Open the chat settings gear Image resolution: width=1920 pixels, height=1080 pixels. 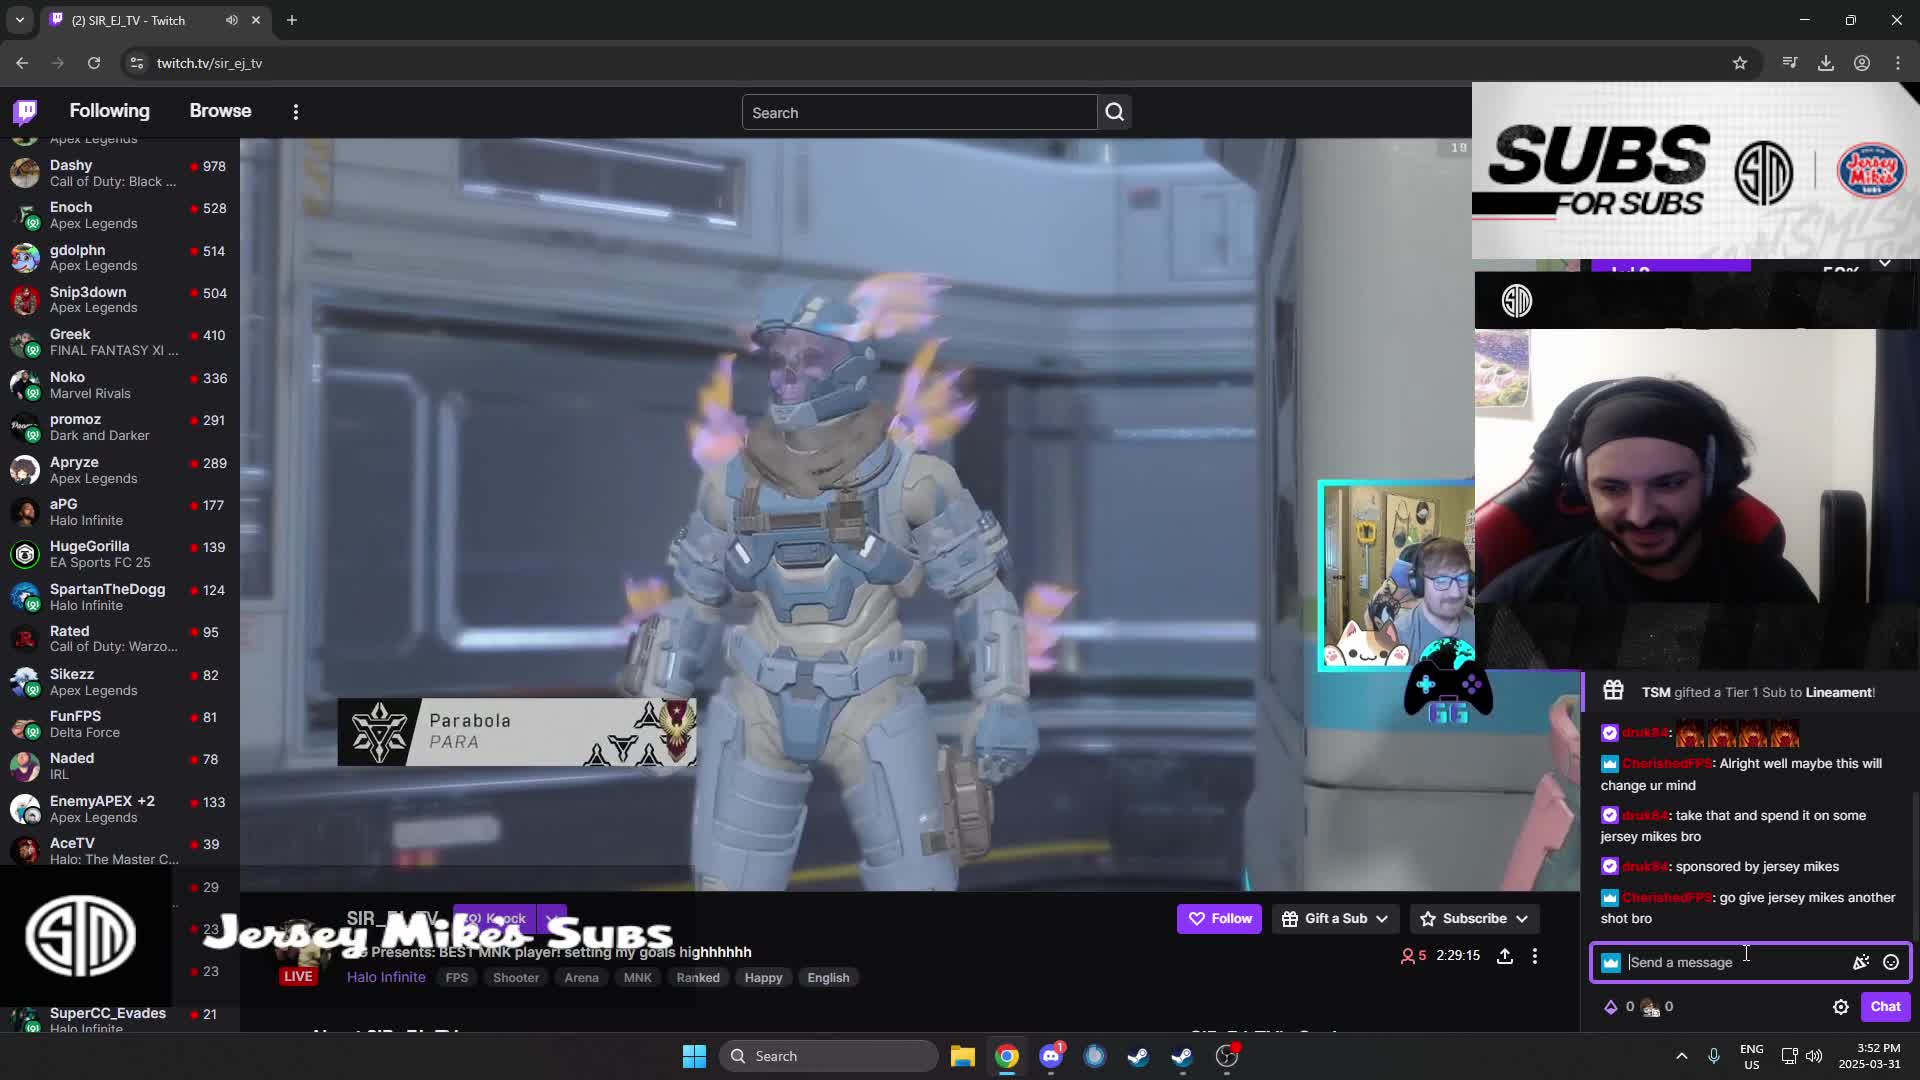coord(1840,1007)
